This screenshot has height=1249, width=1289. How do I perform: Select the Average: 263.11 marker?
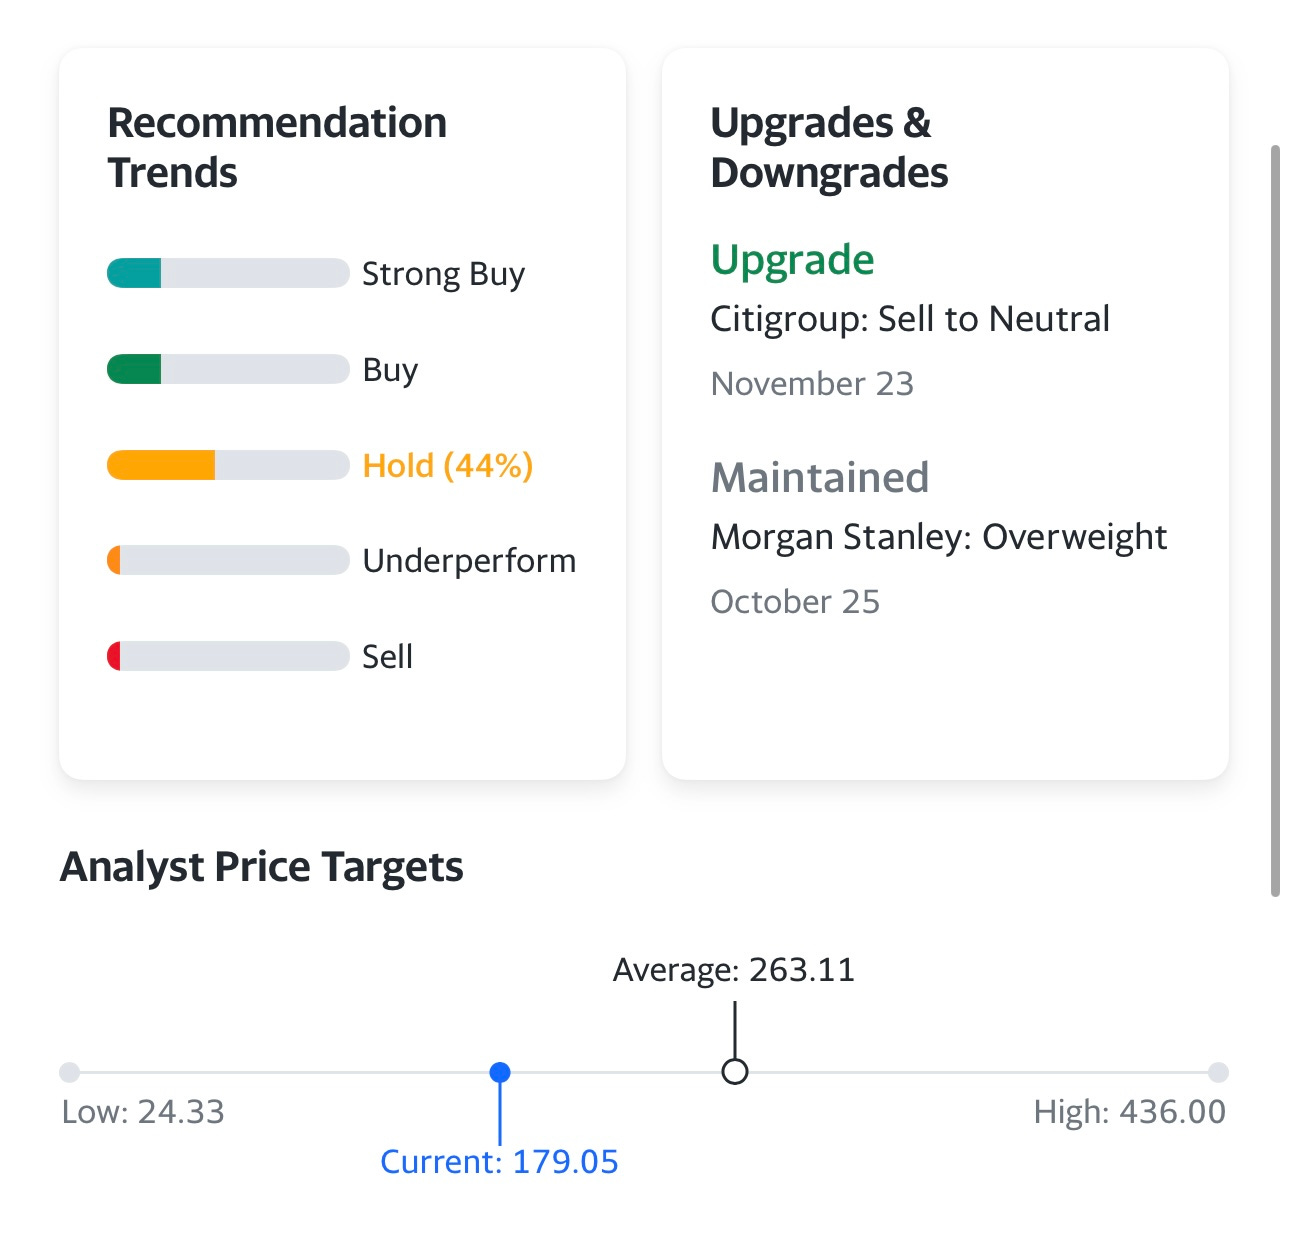(733, 1072)
